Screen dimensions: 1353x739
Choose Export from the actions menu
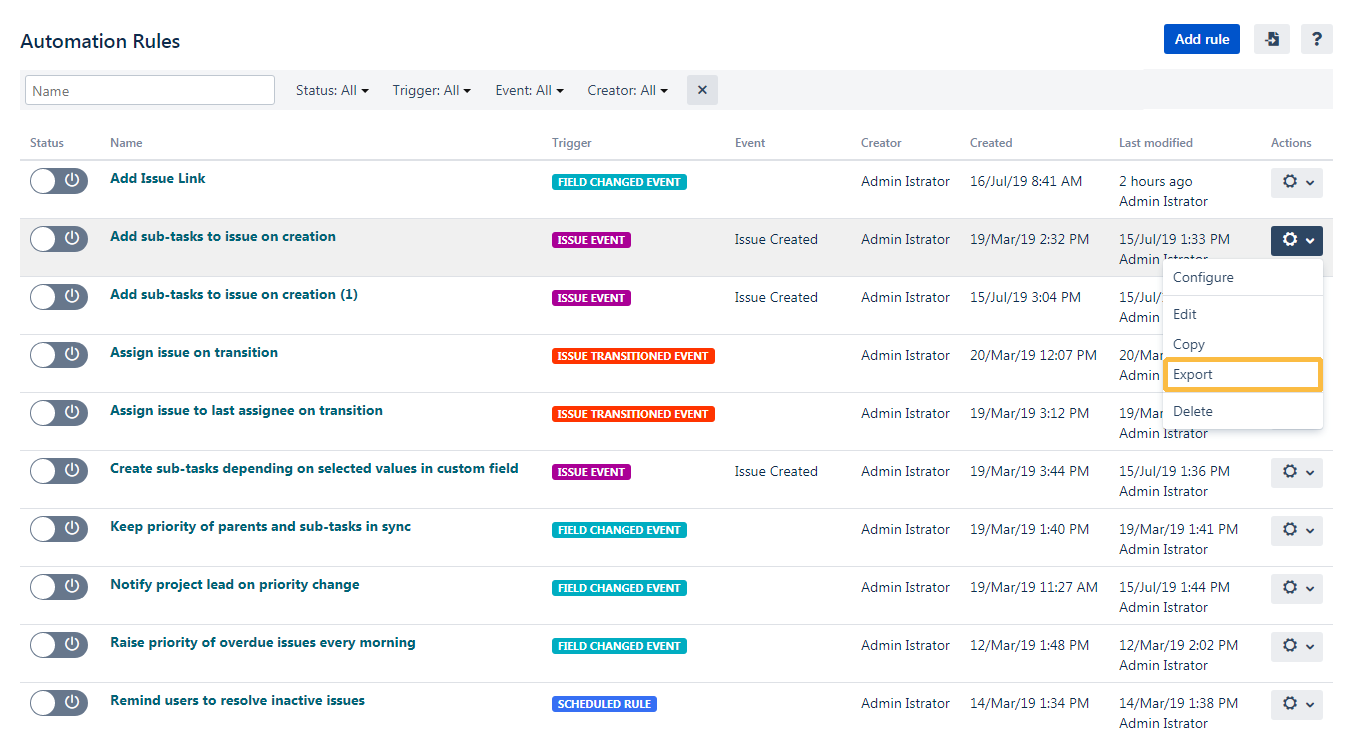coord(1243,374)
